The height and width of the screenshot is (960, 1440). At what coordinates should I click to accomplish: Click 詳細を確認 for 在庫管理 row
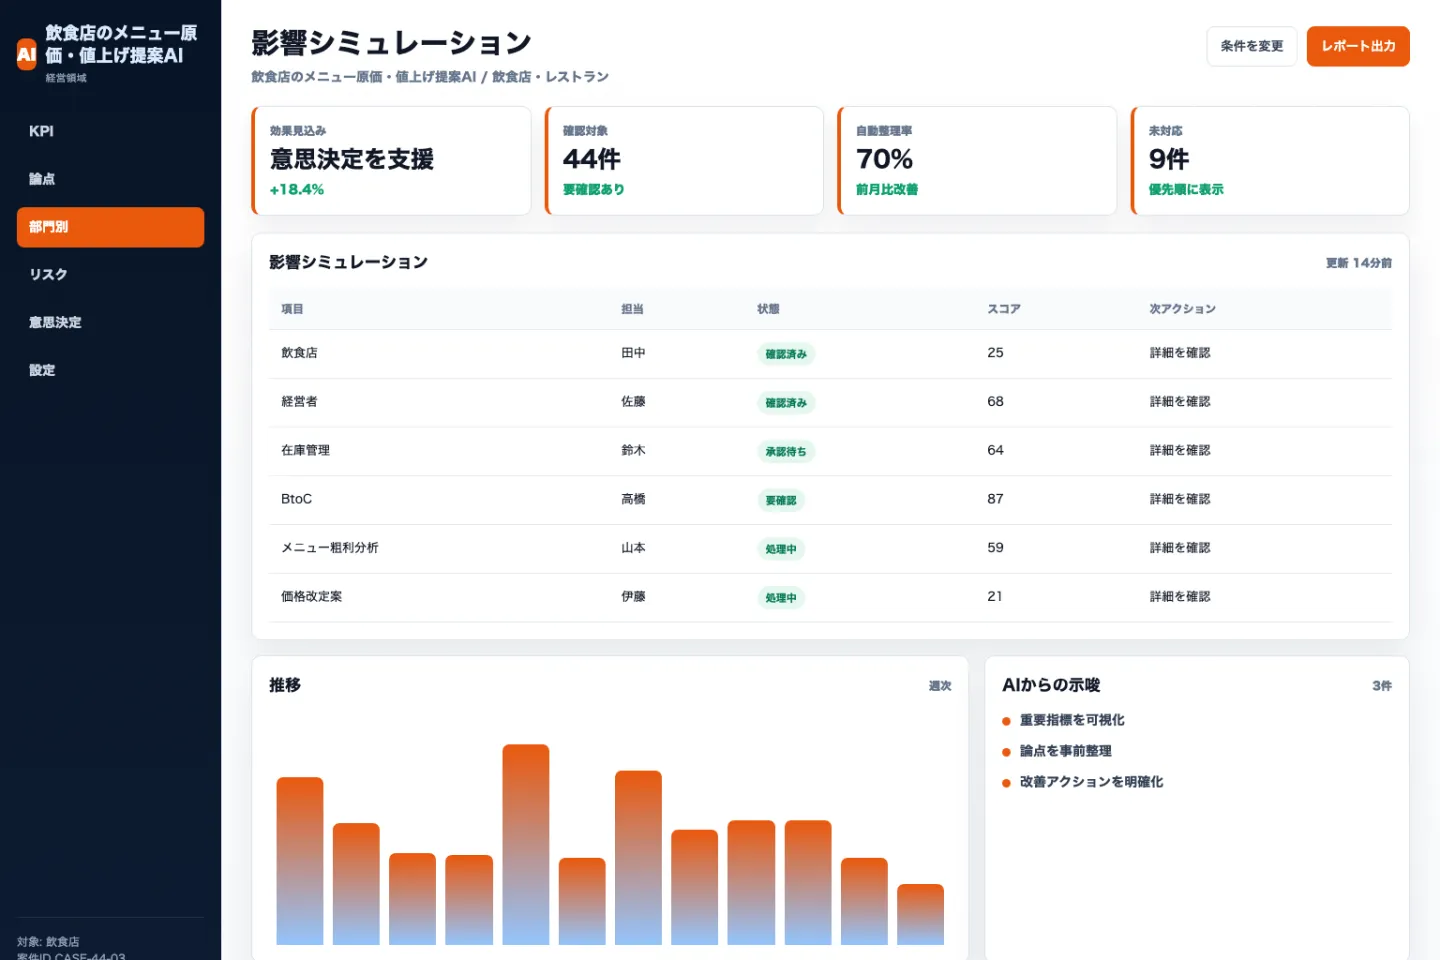tap(1180, 451)
